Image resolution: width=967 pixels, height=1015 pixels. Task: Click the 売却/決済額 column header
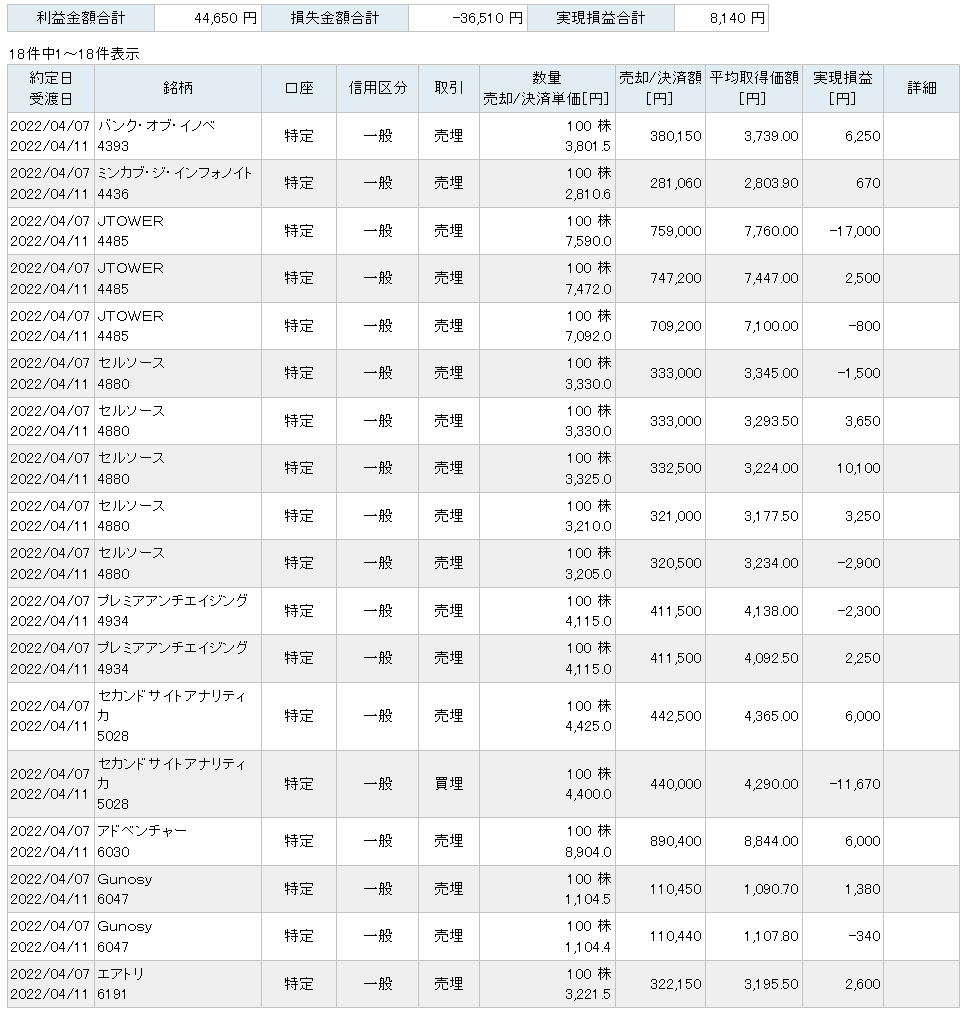pos(660,89)
